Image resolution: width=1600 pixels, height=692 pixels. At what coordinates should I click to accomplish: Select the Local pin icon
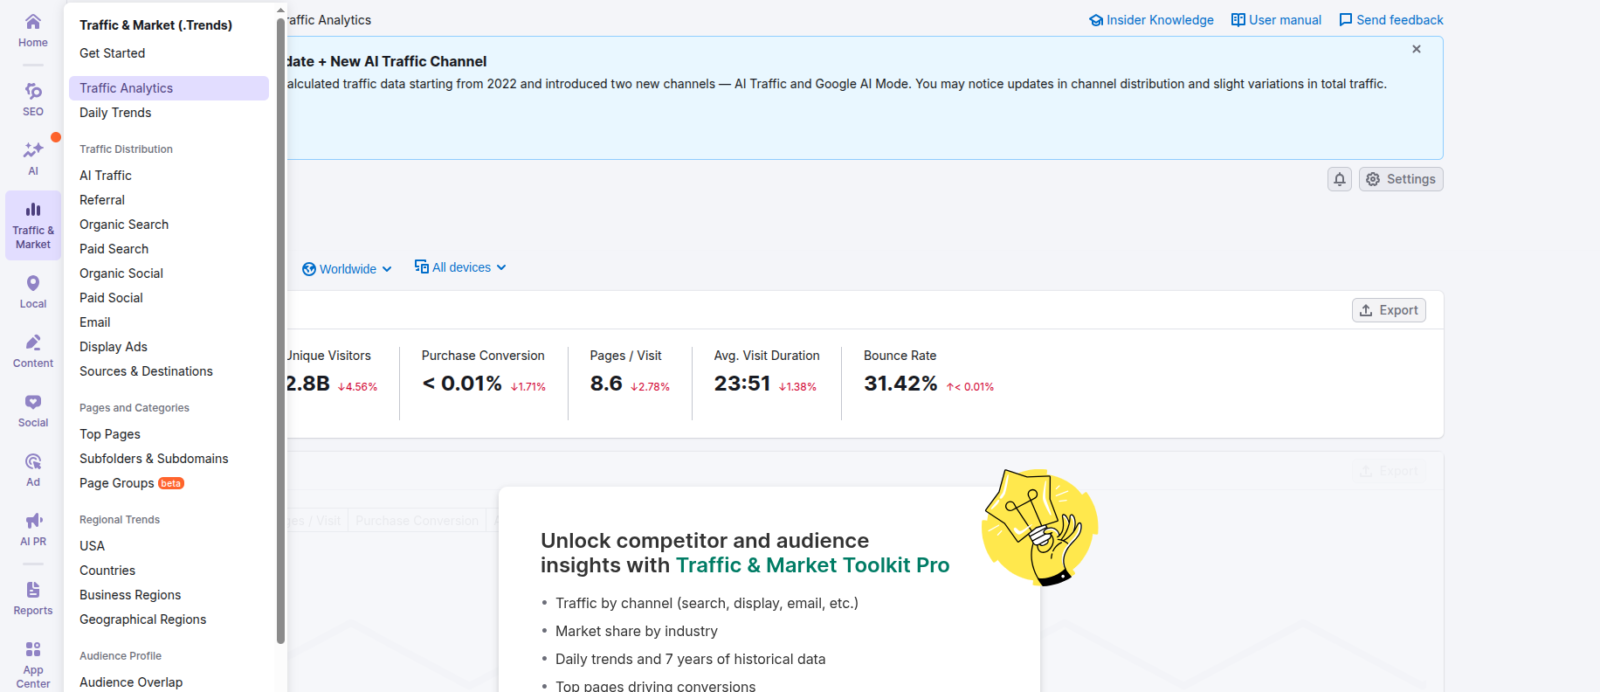pyautogui.click(x=33, y=285)
